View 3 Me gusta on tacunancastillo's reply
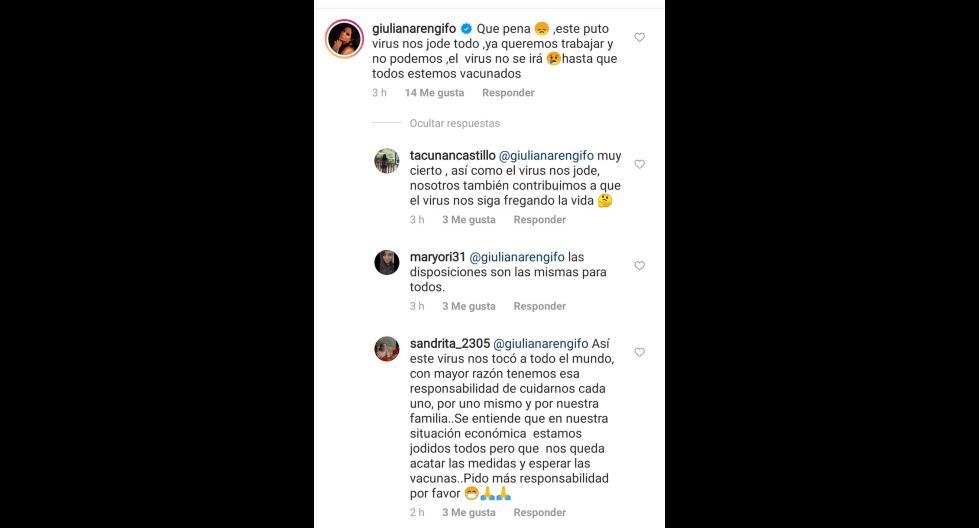The height and width of the screenshot is (528, 979). click(469, 220)
